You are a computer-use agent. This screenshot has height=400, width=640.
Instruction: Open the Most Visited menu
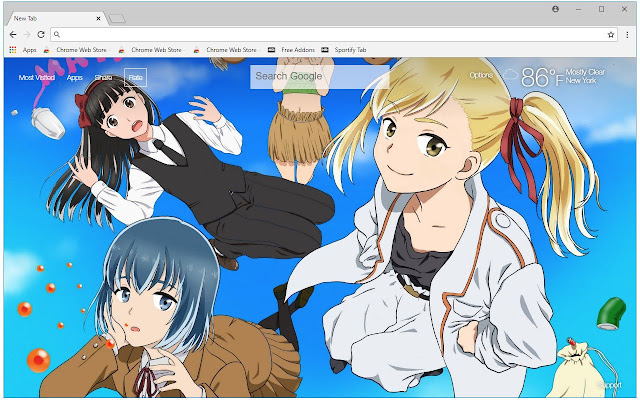pos(37,78)
